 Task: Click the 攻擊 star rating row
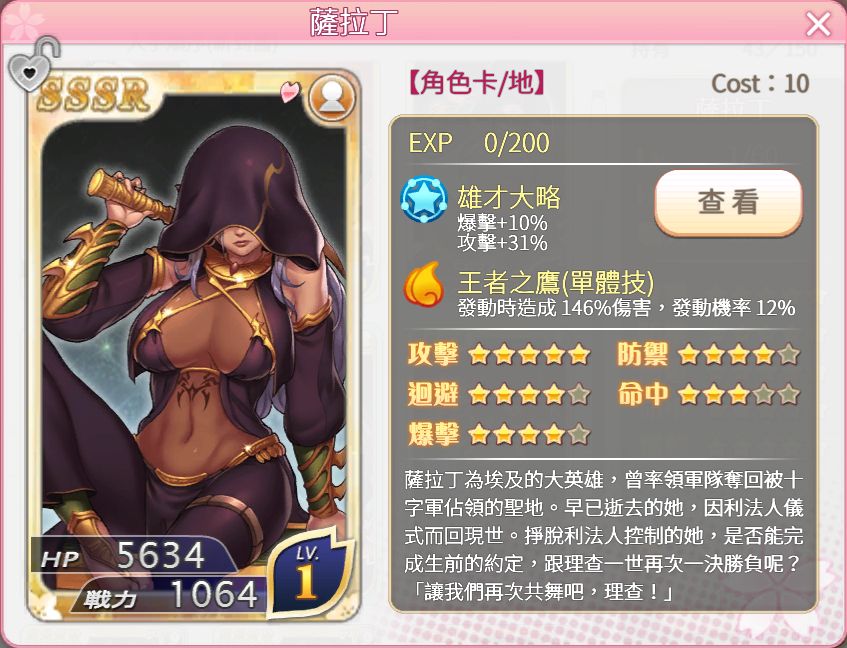[x=499, y=354]
